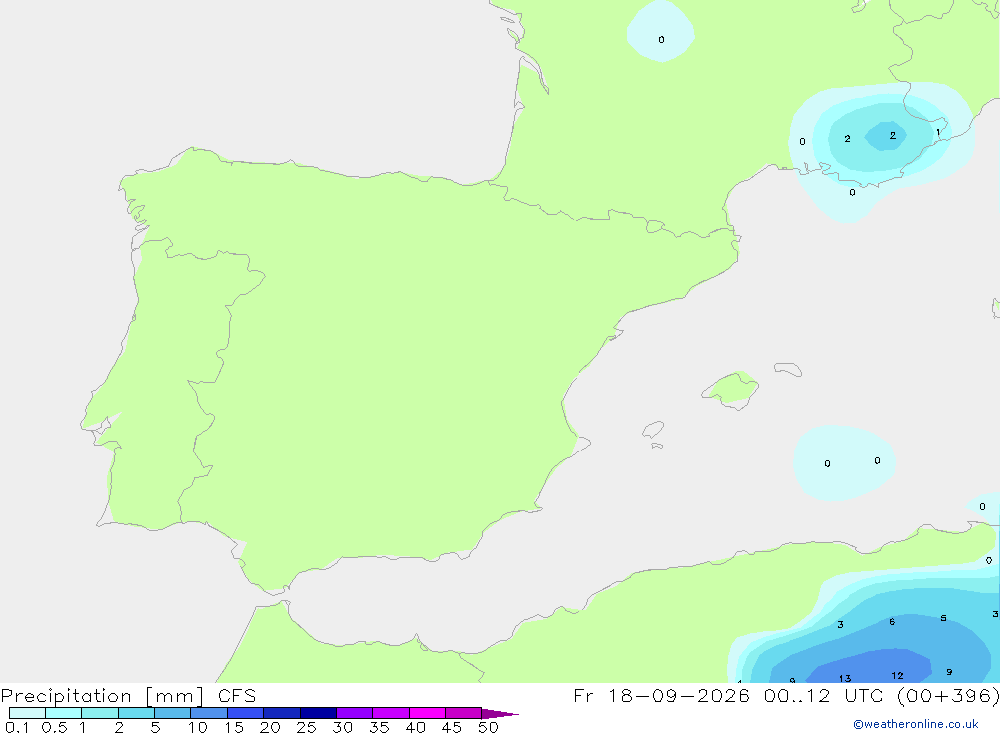Click the 1 value near the French Riviera
The height and width of the screenshot is (733, 1000).
(x=938, y=132)
